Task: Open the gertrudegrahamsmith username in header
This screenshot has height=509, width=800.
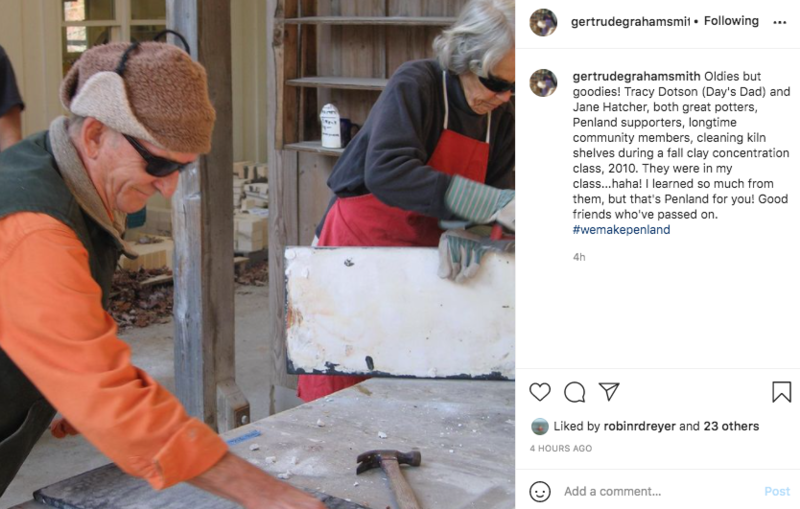Action: [x=631, y=21]
